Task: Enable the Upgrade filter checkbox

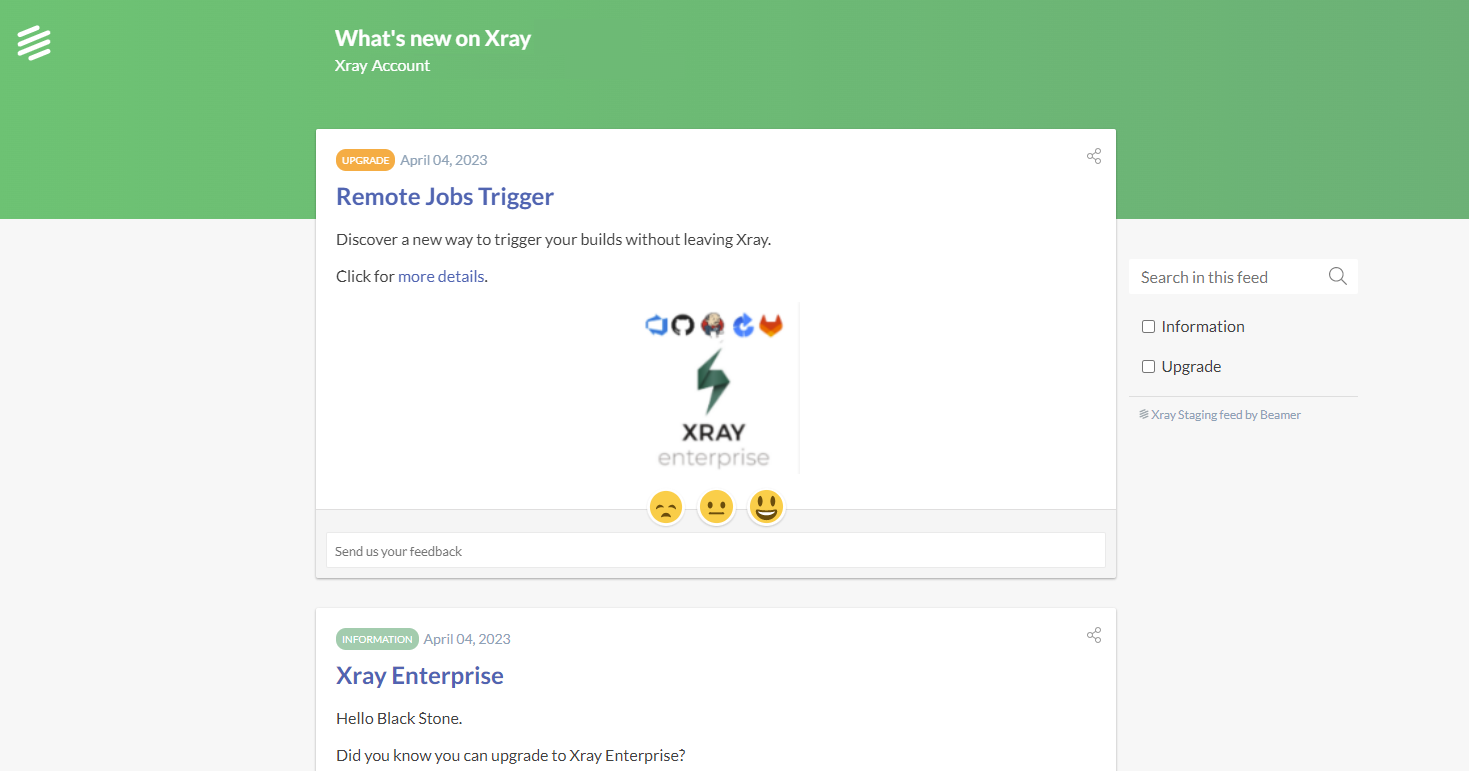Action: tap(1148, 367)
